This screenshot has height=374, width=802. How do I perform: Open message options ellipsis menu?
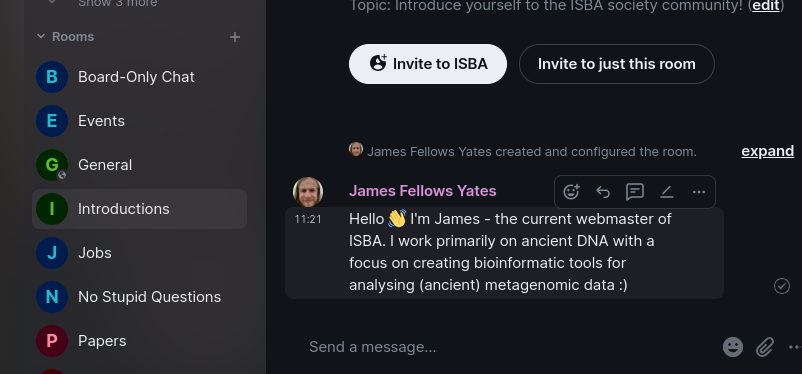[699, 192]
